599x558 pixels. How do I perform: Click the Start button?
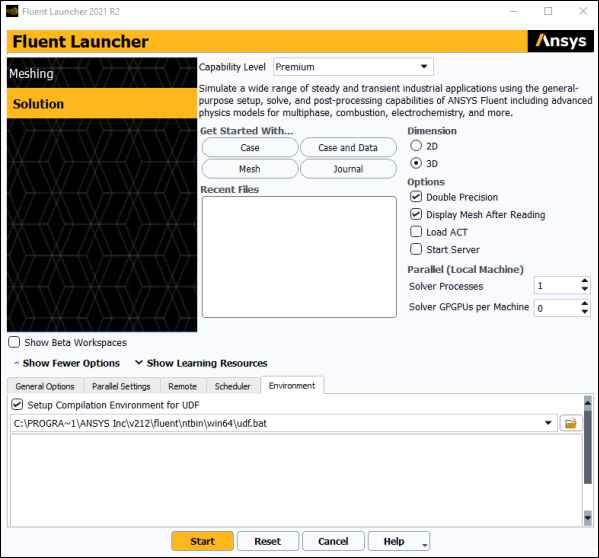tap(202, 541)
